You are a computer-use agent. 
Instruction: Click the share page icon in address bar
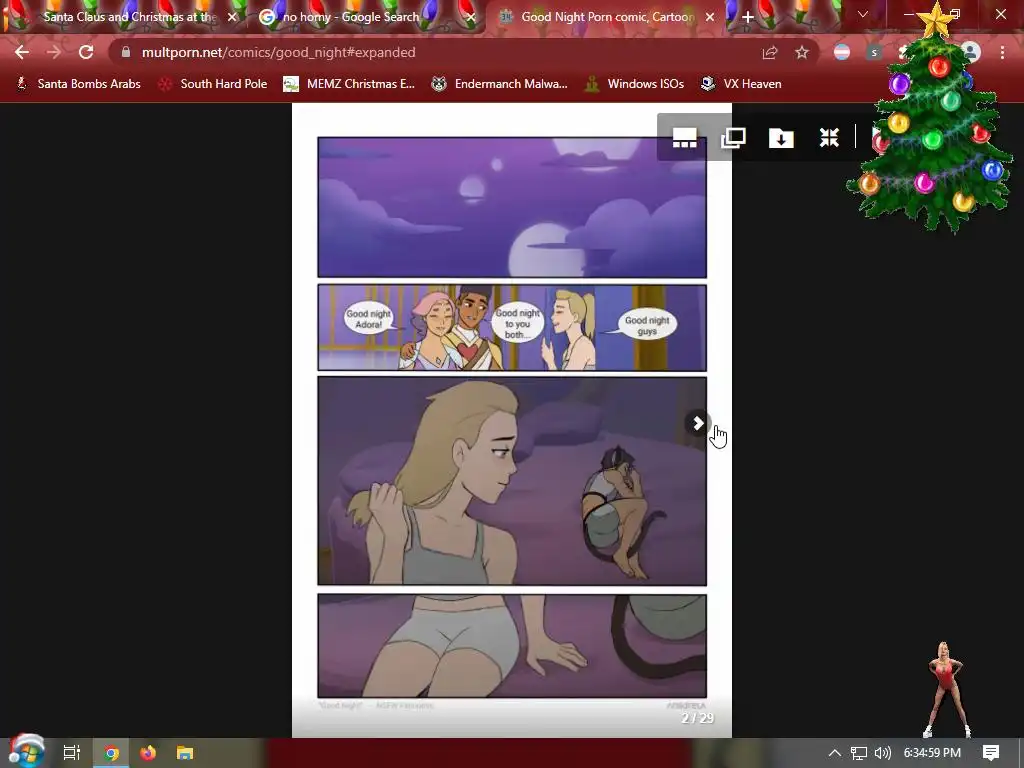click(x=770, y=52)
